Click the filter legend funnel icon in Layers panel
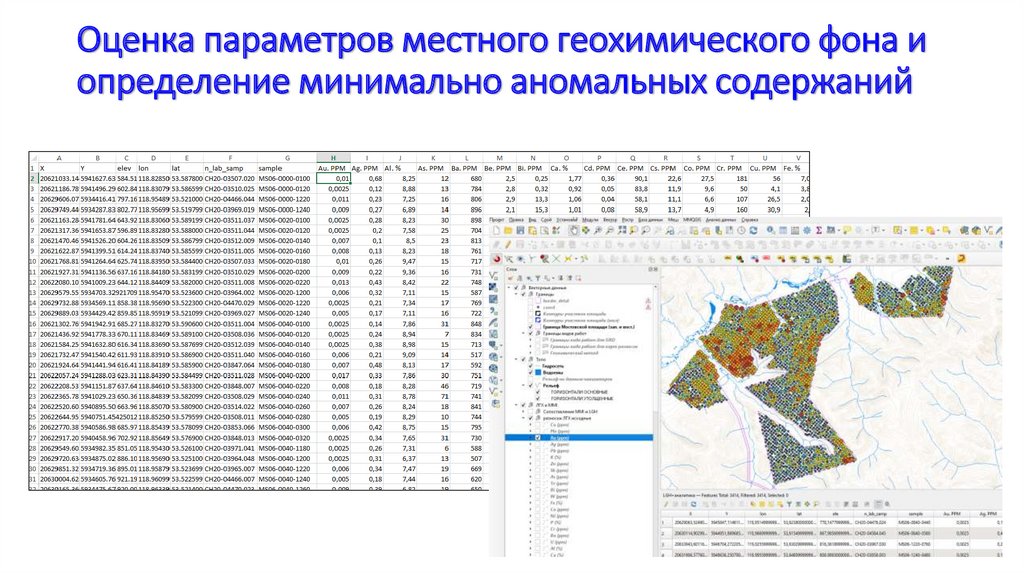The width and height of the screenshot is (1024, 574). click(537, 278)
